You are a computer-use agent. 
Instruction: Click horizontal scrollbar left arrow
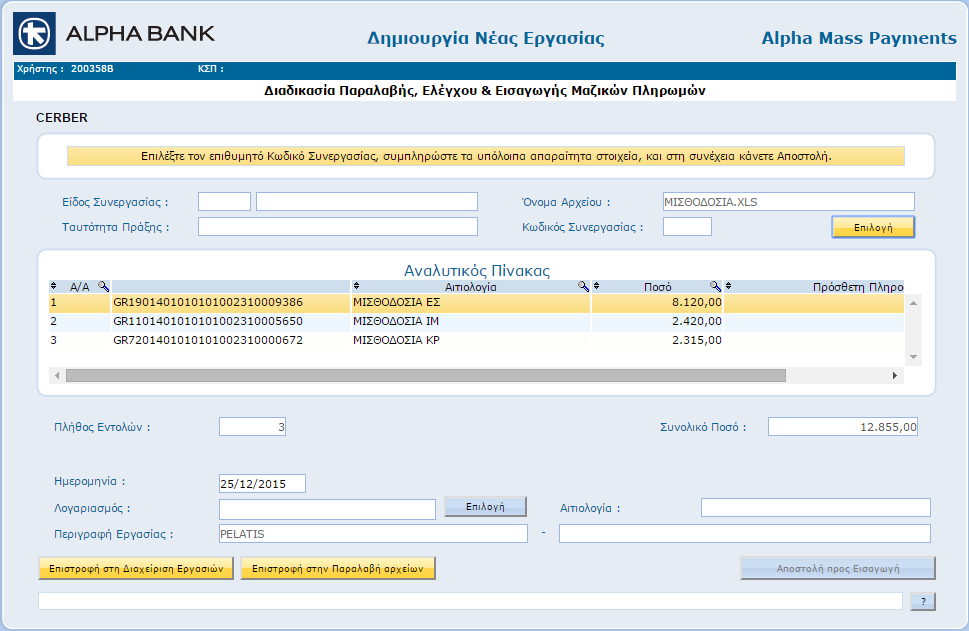[57, 375]
